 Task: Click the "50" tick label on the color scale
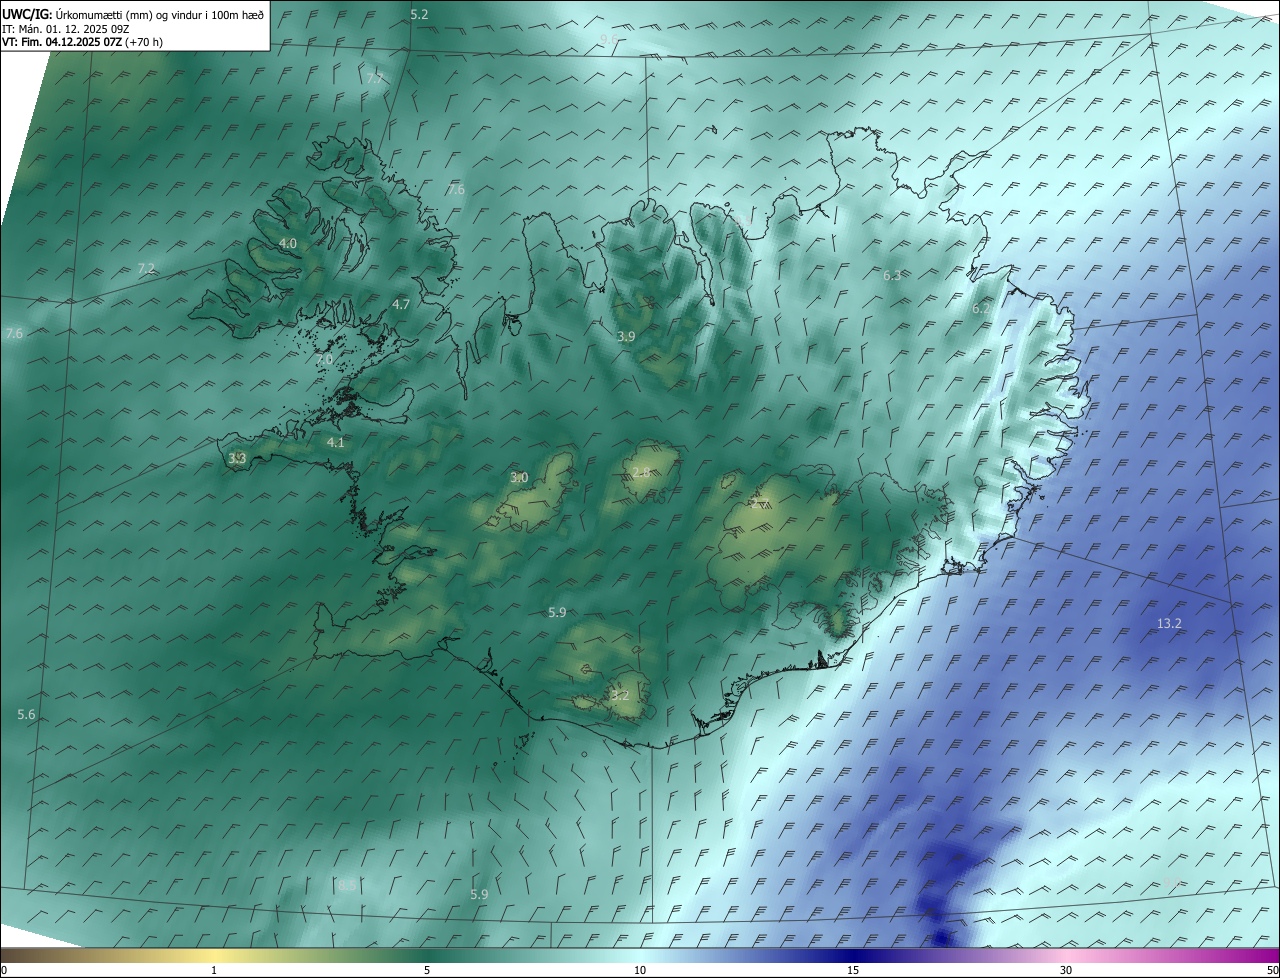1271,970
